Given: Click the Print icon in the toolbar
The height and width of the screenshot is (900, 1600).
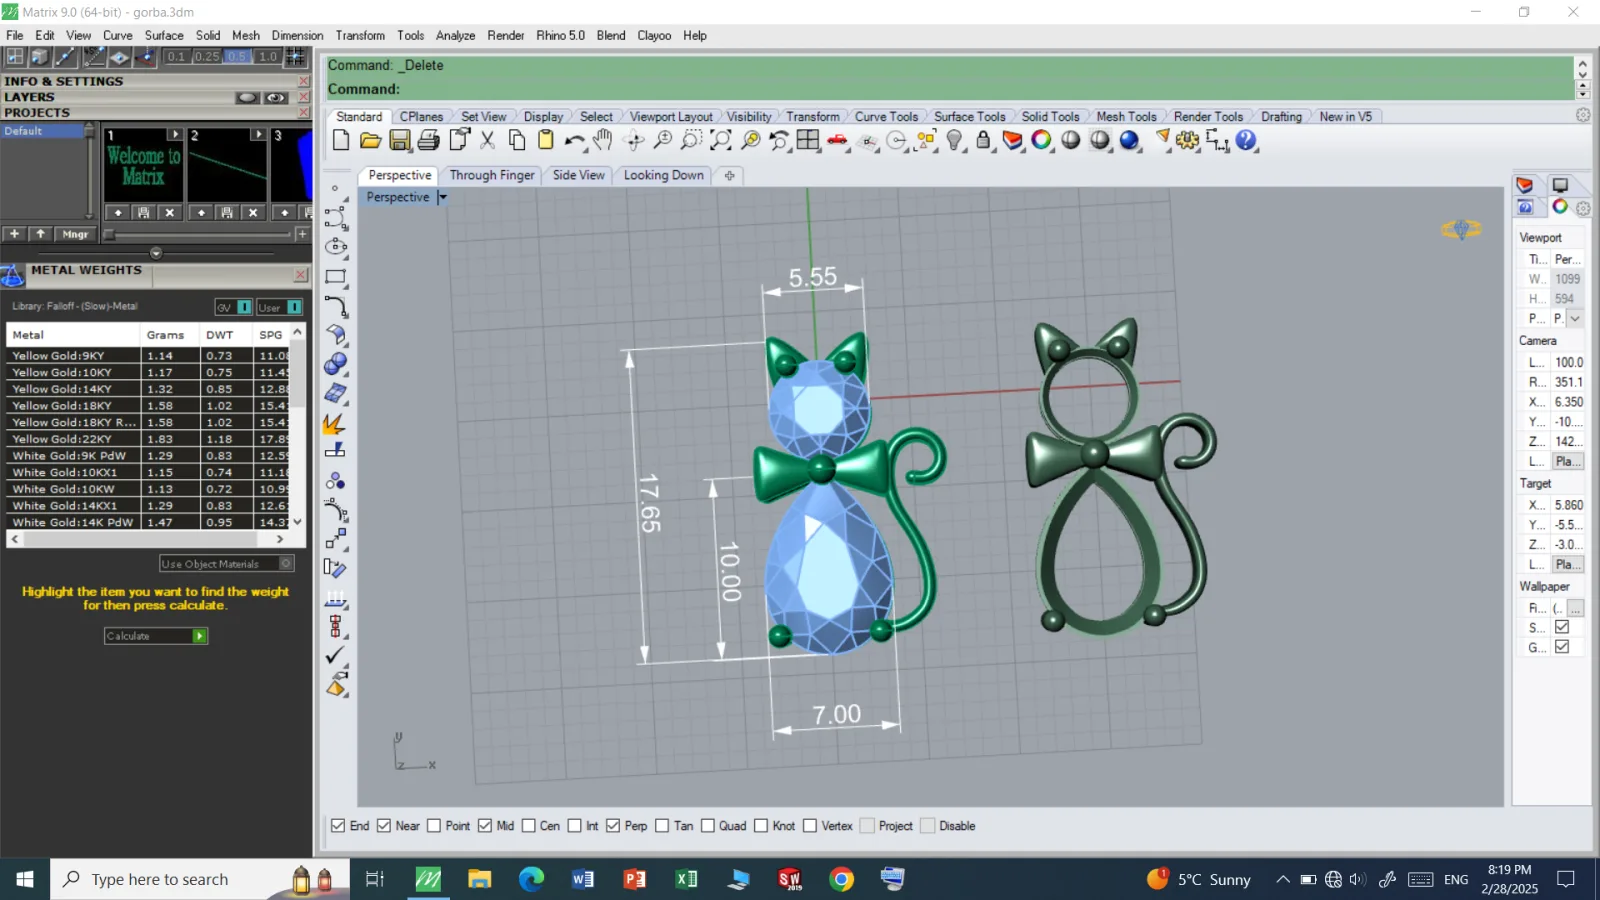Looking at the screenshot, I should point(429,140).
